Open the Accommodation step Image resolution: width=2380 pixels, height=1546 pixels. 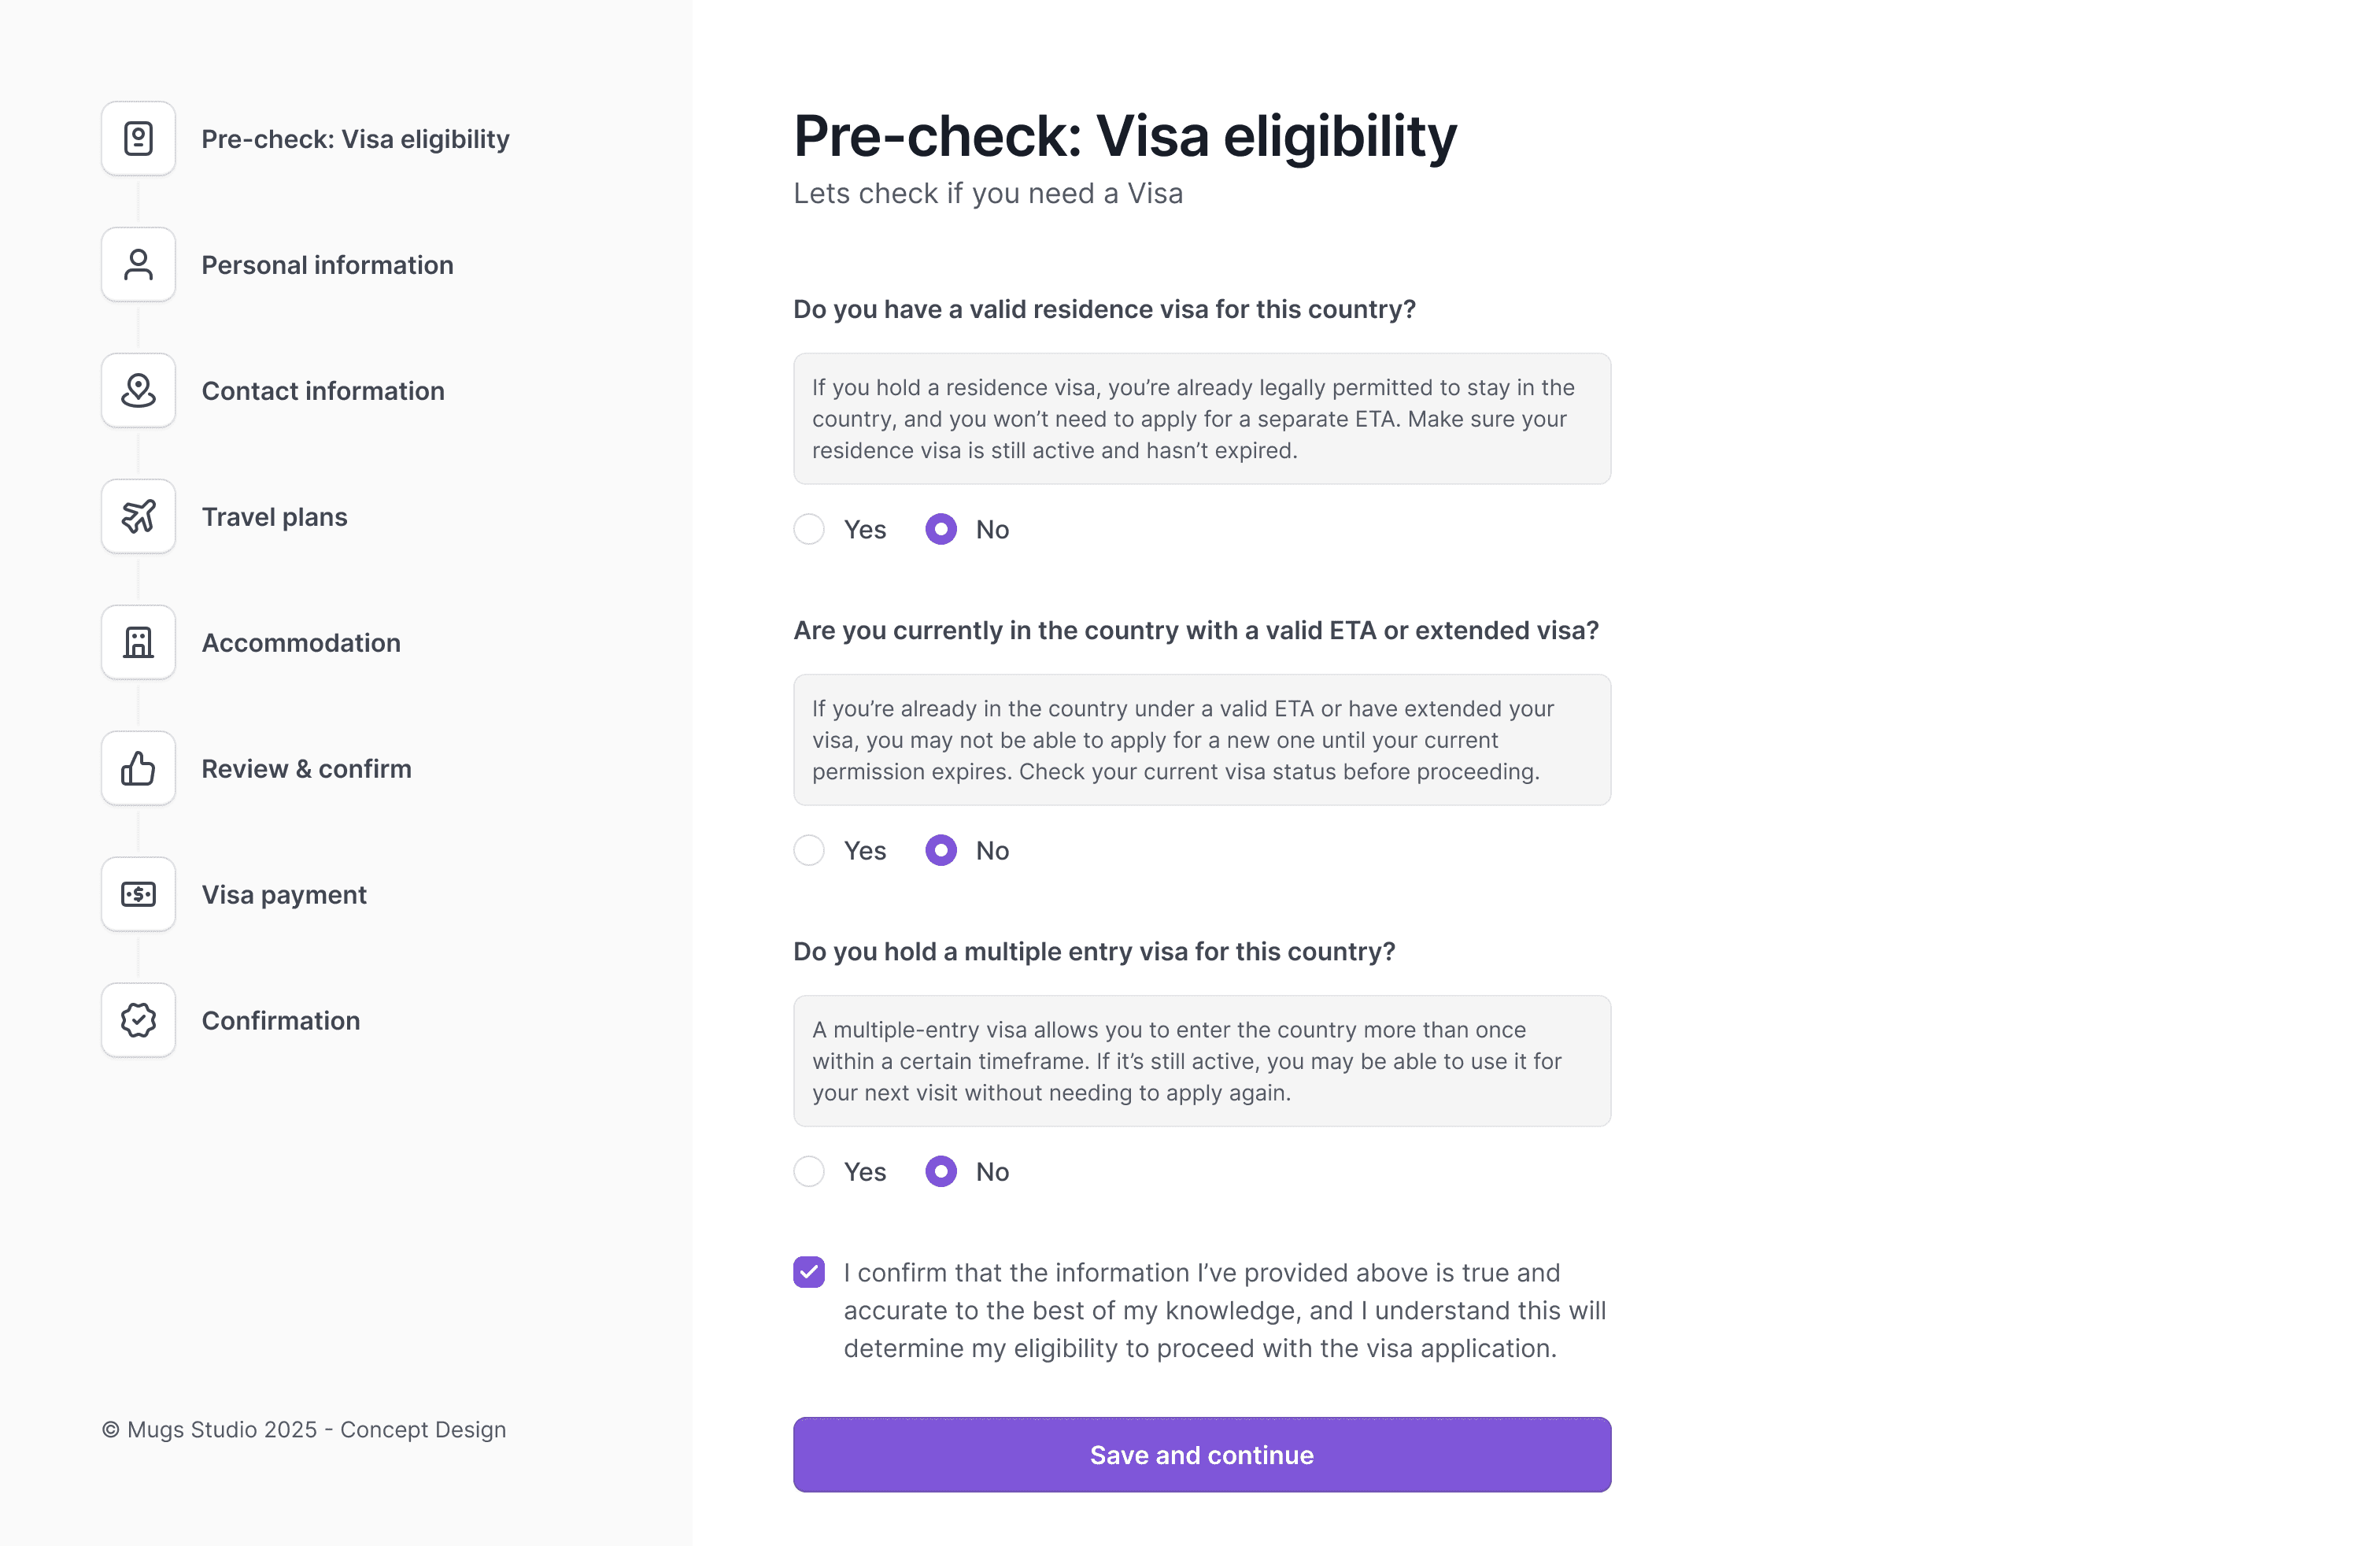(300, 642)
